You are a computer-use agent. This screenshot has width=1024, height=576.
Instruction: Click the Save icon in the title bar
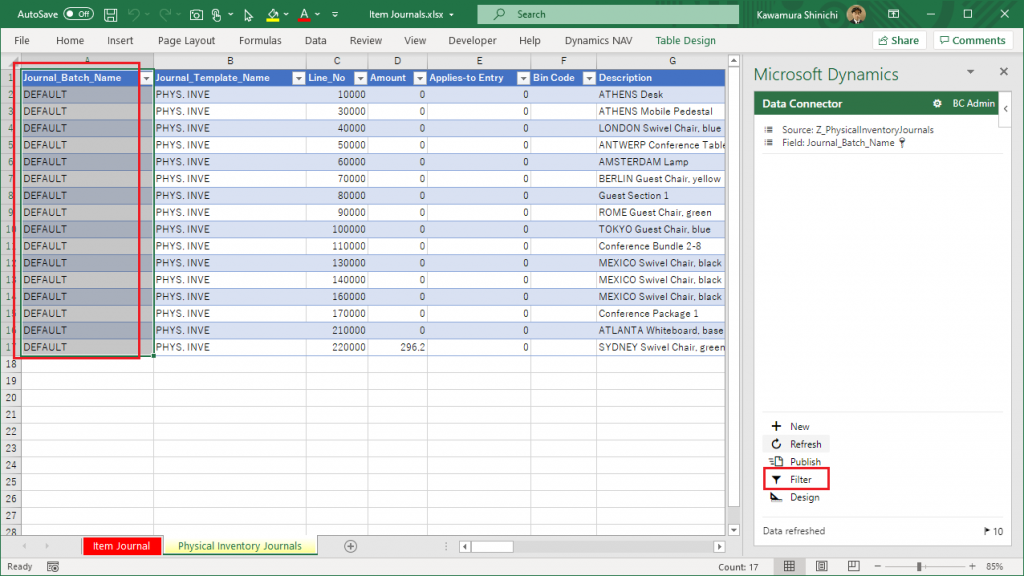point(111,14)
